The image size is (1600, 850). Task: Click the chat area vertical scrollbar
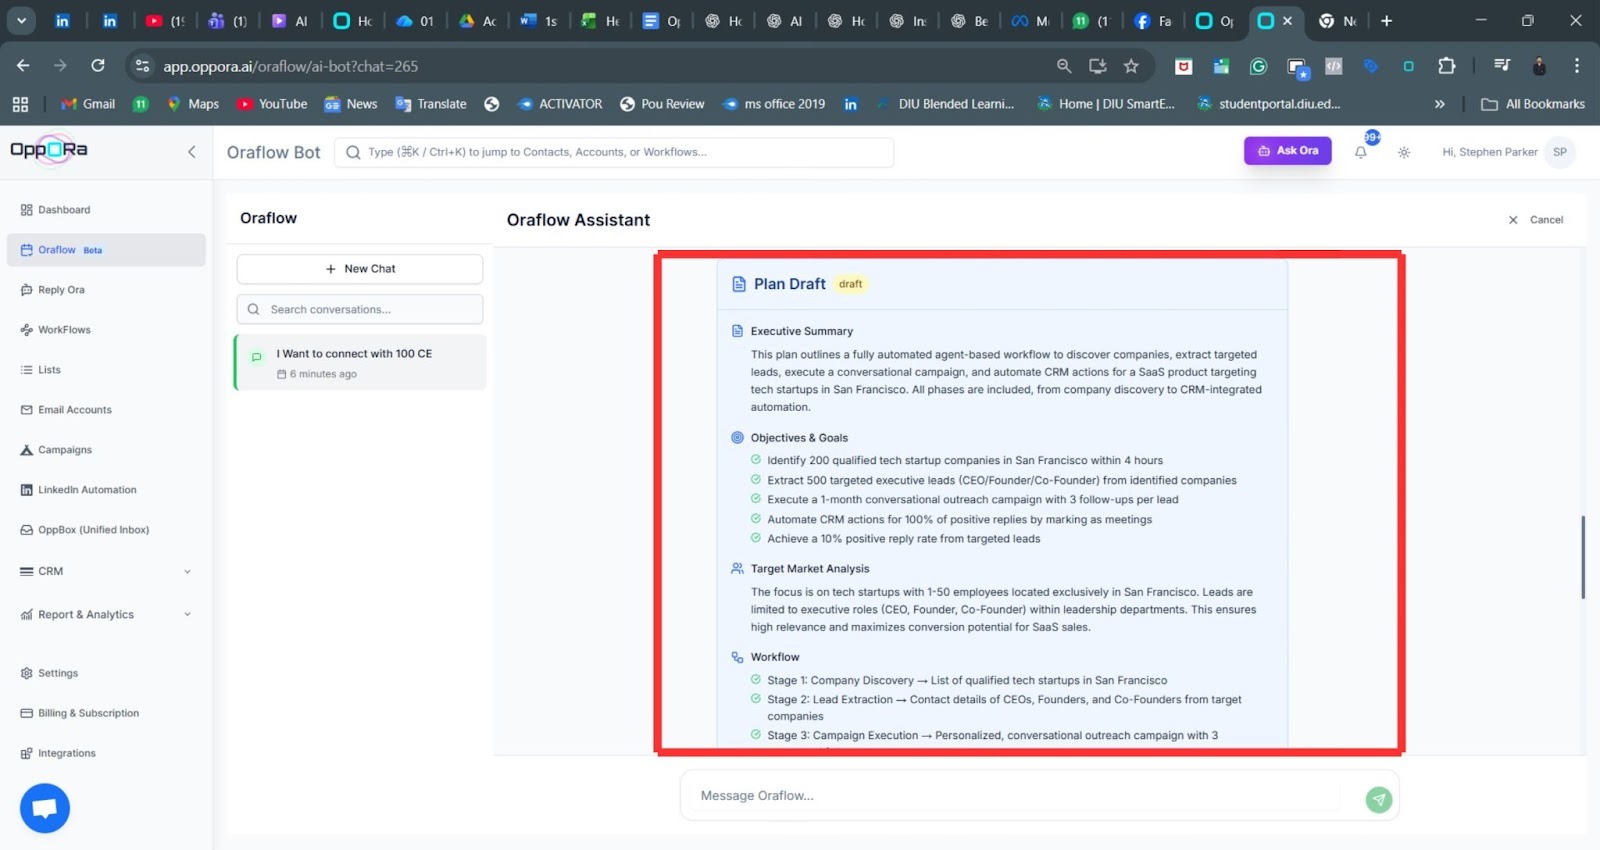click(1582, 557)
